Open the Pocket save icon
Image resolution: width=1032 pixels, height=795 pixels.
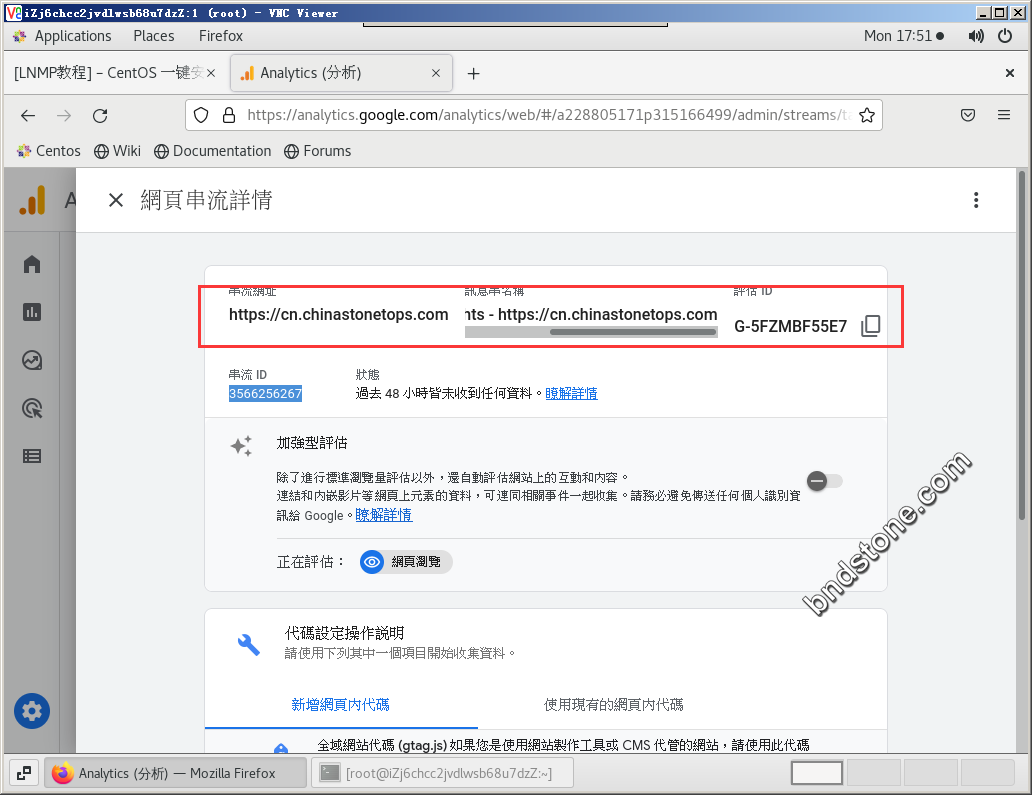point(968,115)
